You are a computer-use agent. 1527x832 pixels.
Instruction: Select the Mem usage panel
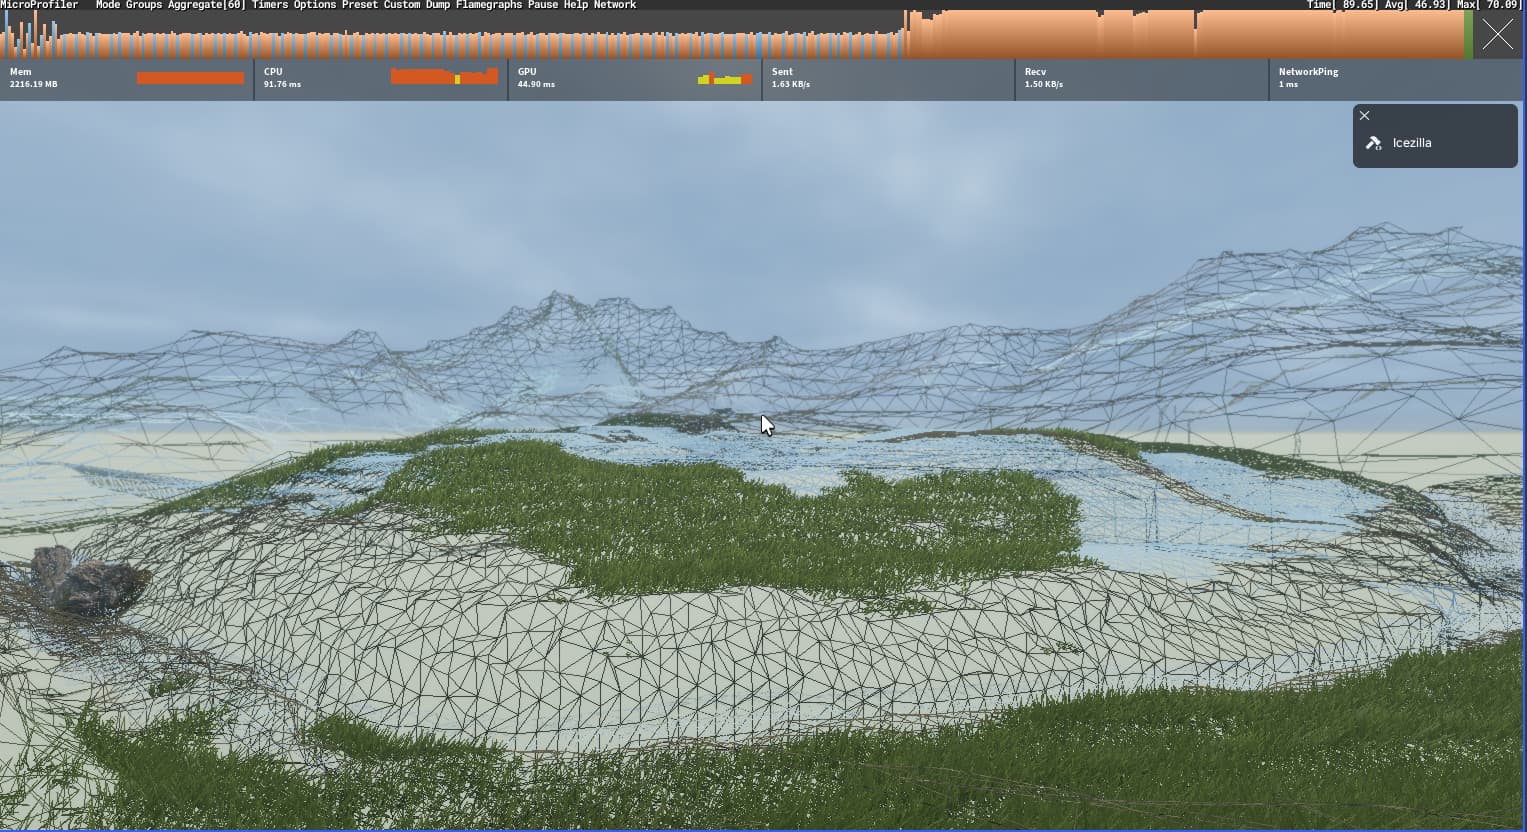pos(127,79)
